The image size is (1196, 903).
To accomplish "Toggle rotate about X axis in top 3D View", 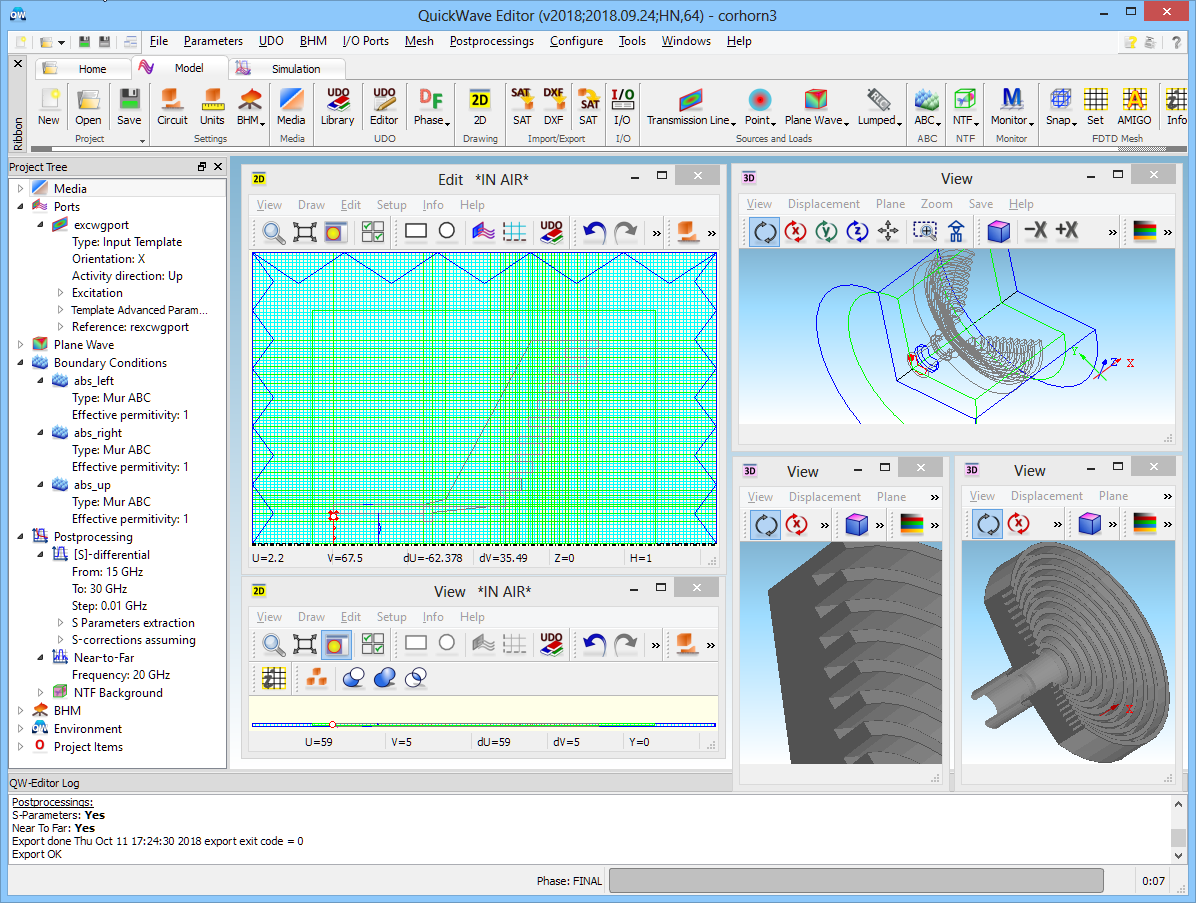I will 796,231.
